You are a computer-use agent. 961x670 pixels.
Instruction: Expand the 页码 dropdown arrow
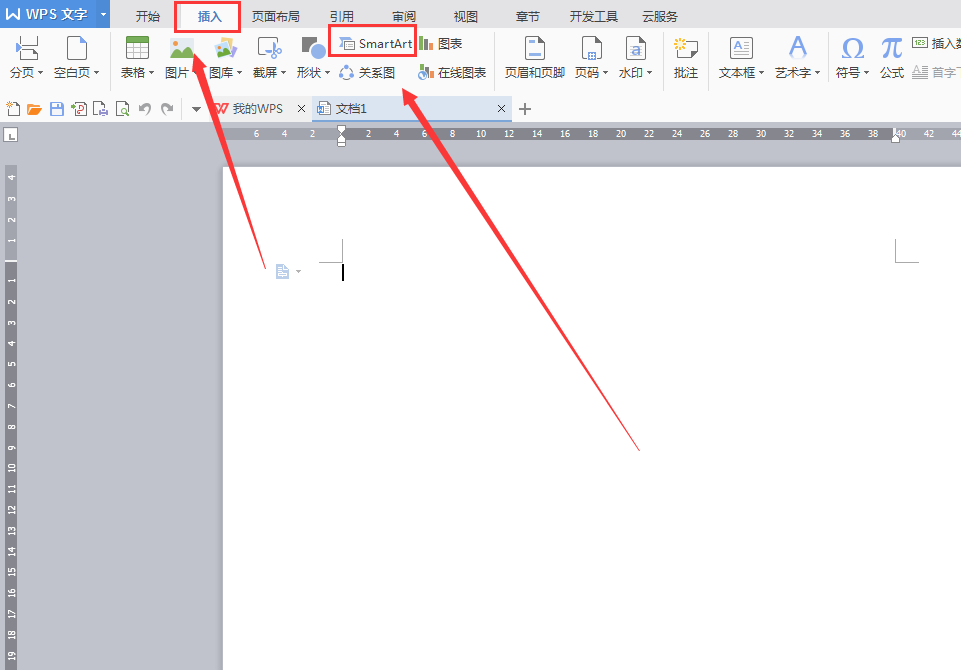click(x=606, y=73)
